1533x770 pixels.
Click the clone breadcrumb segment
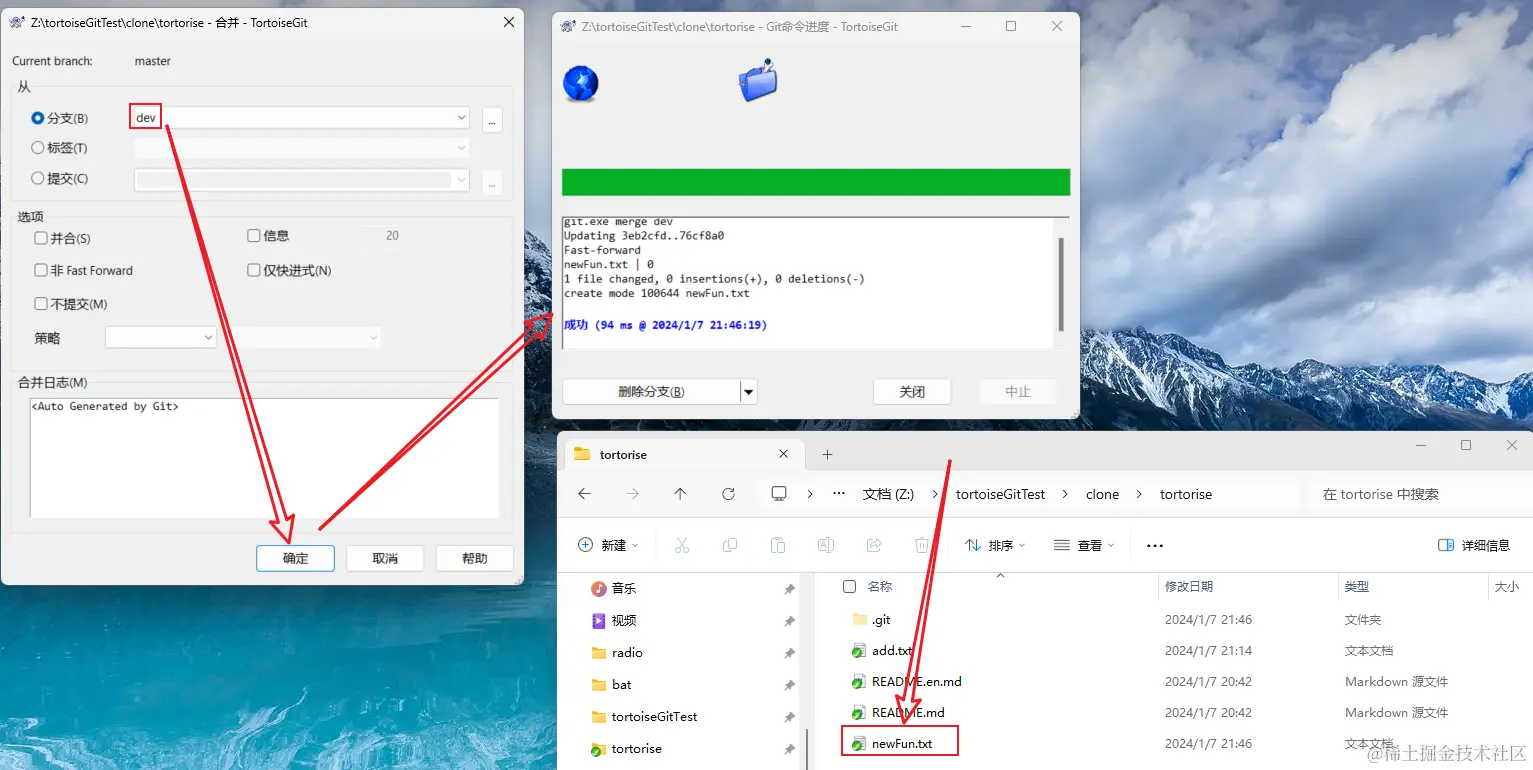click(1102, 494)
